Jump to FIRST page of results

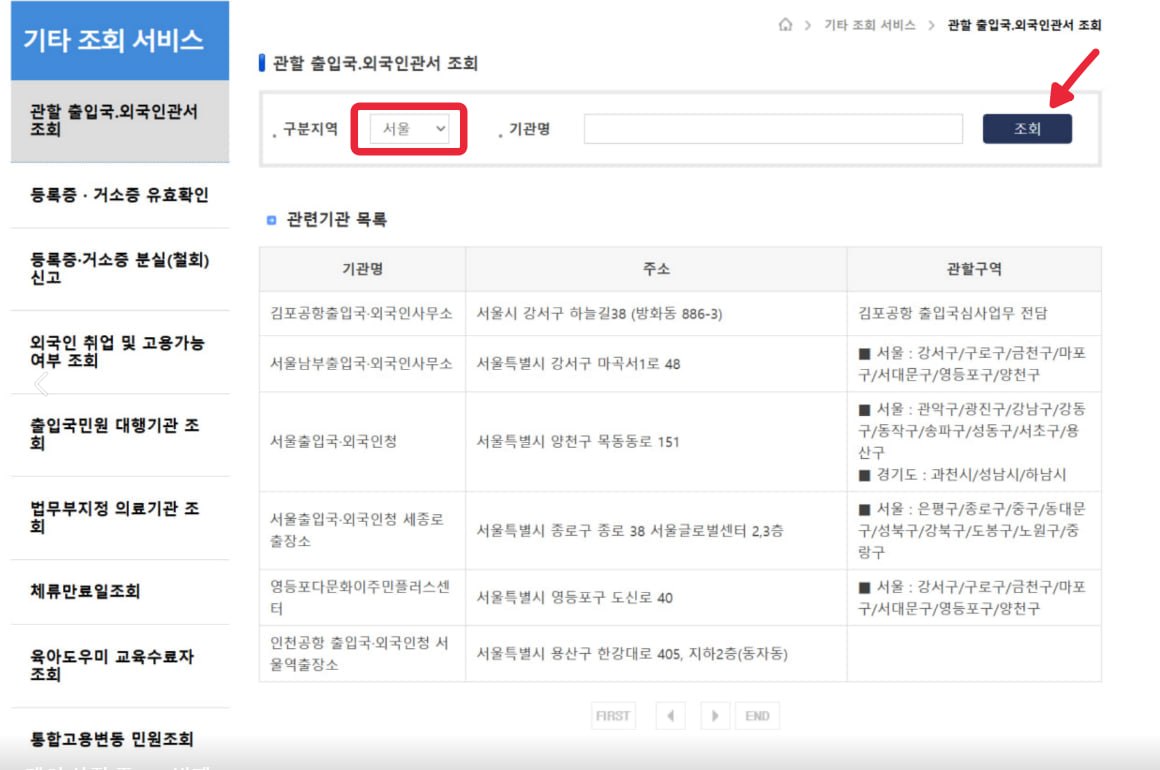tap(613, 716)
